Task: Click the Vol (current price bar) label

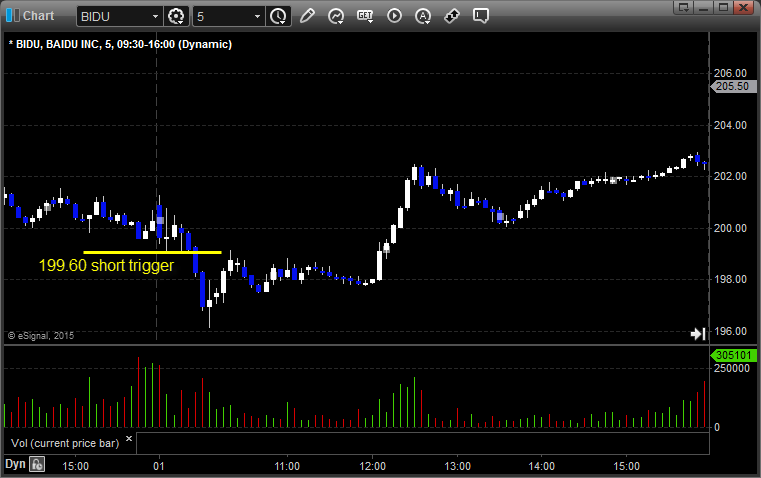Action: [x=65, y=443]
